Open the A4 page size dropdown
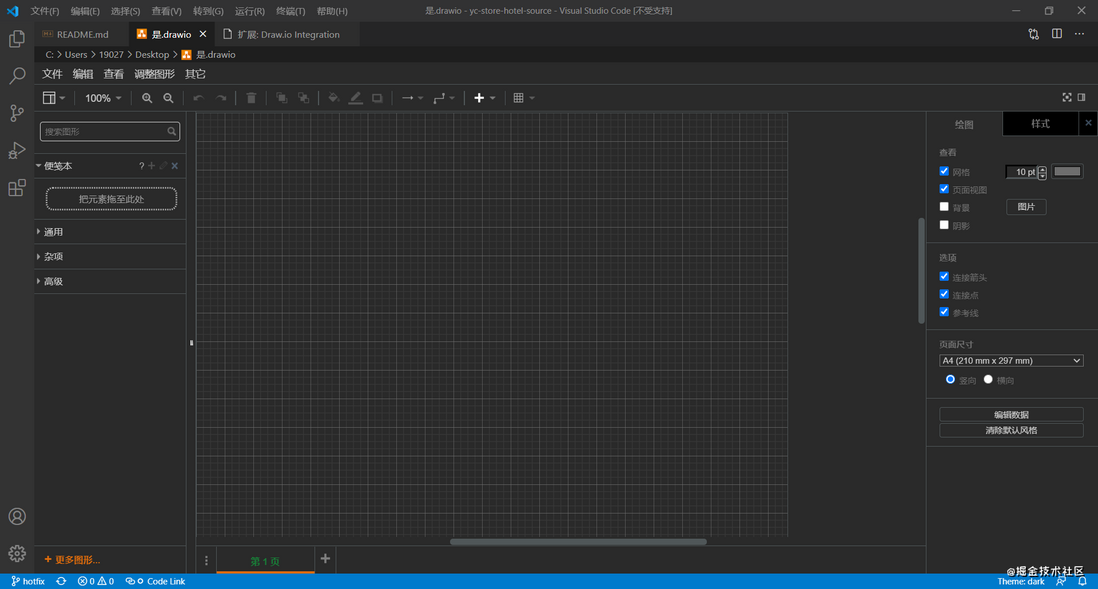The width and height of the screenshot is (1098, 589). click(1011, 361)
